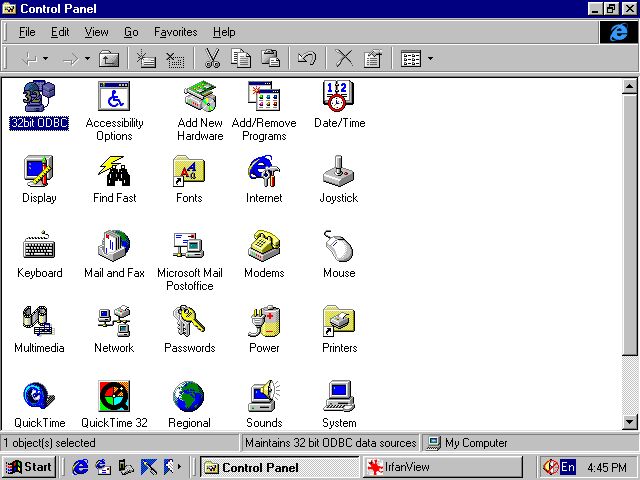Screen dimensions: 640x480
Task: Select the Network icon
Action: coord(114,330)
